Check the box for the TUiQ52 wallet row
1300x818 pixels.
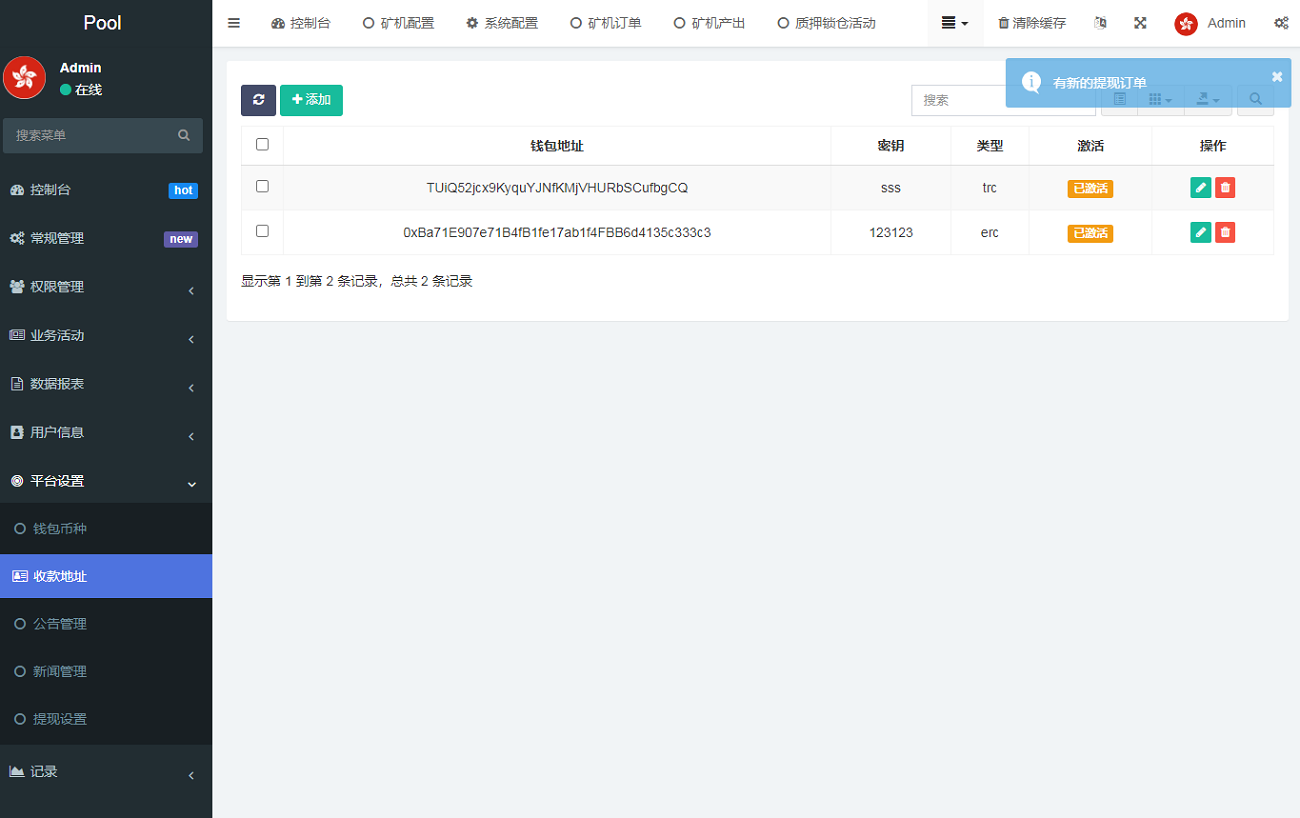click(x=262, y=187)
